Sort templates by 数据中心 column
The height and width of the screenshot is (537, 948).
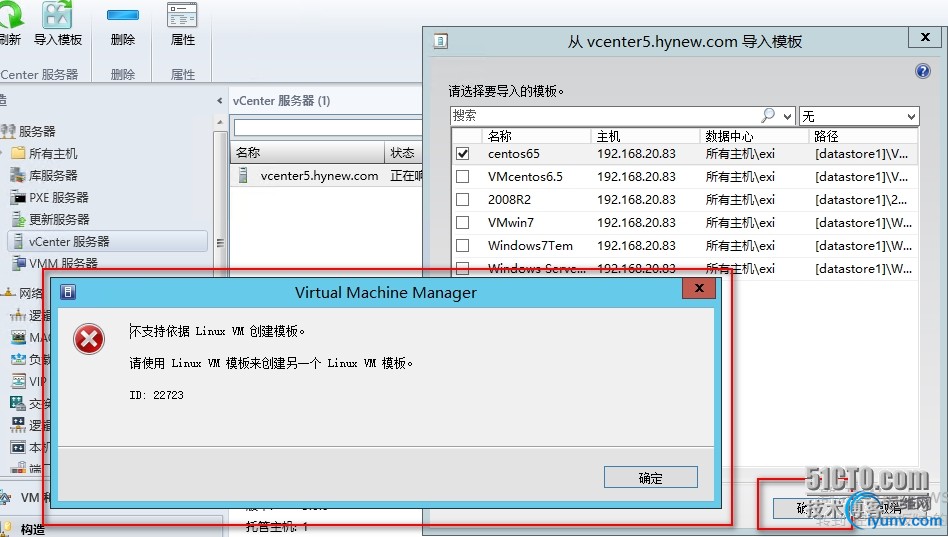coord(753,136)
